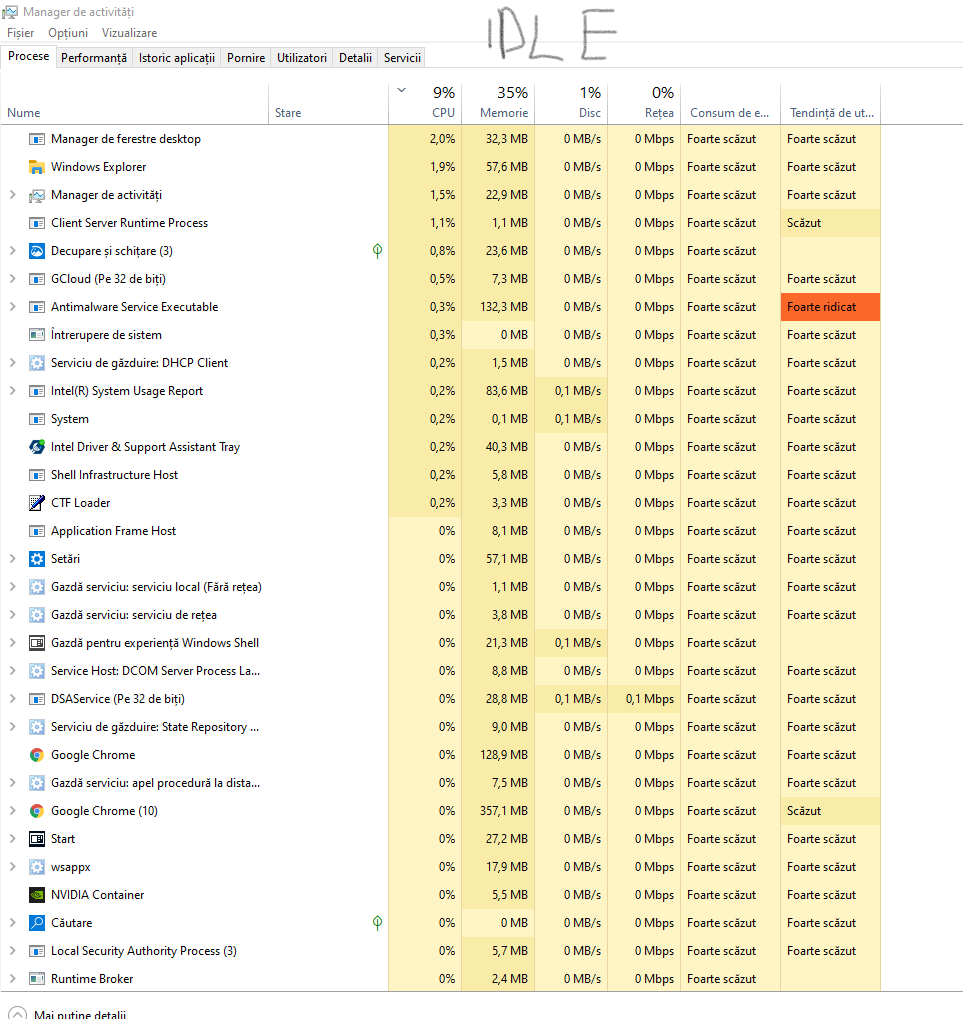Click the GCloud process icon
963x1019 pixels.
click(x=37, y=279)
